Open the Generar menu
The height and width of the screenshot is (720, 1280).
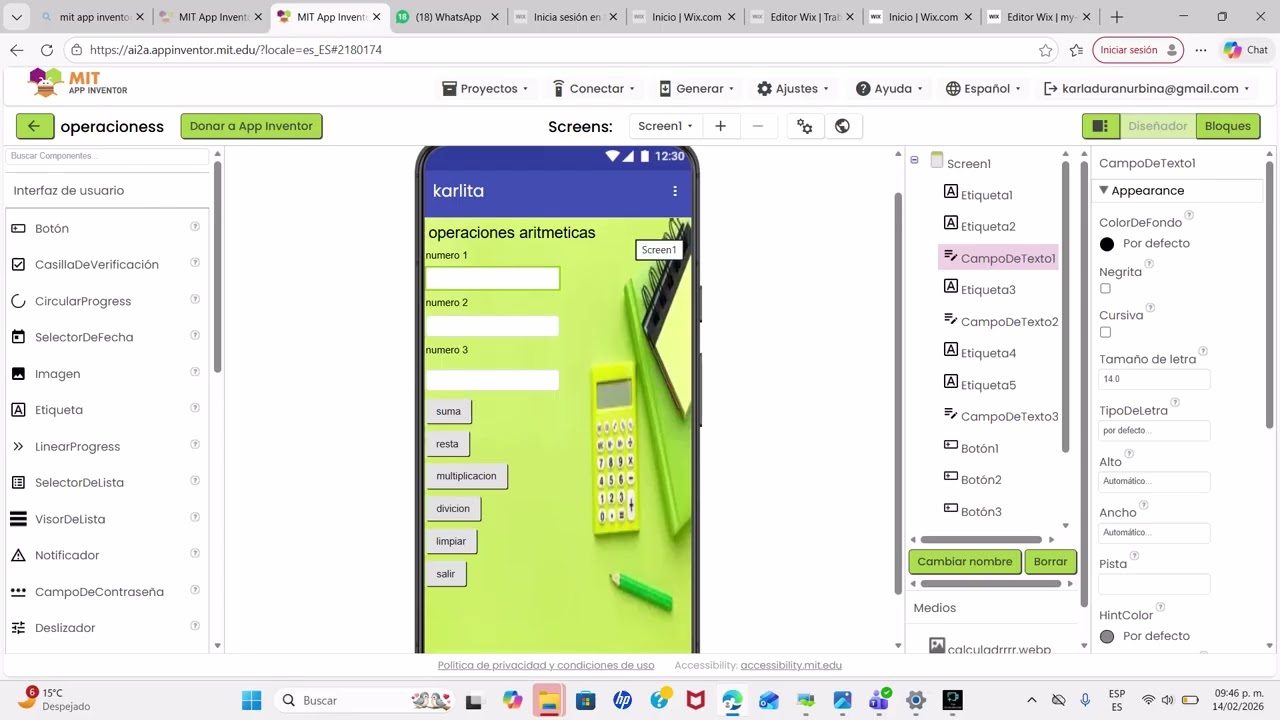[697, 88]
